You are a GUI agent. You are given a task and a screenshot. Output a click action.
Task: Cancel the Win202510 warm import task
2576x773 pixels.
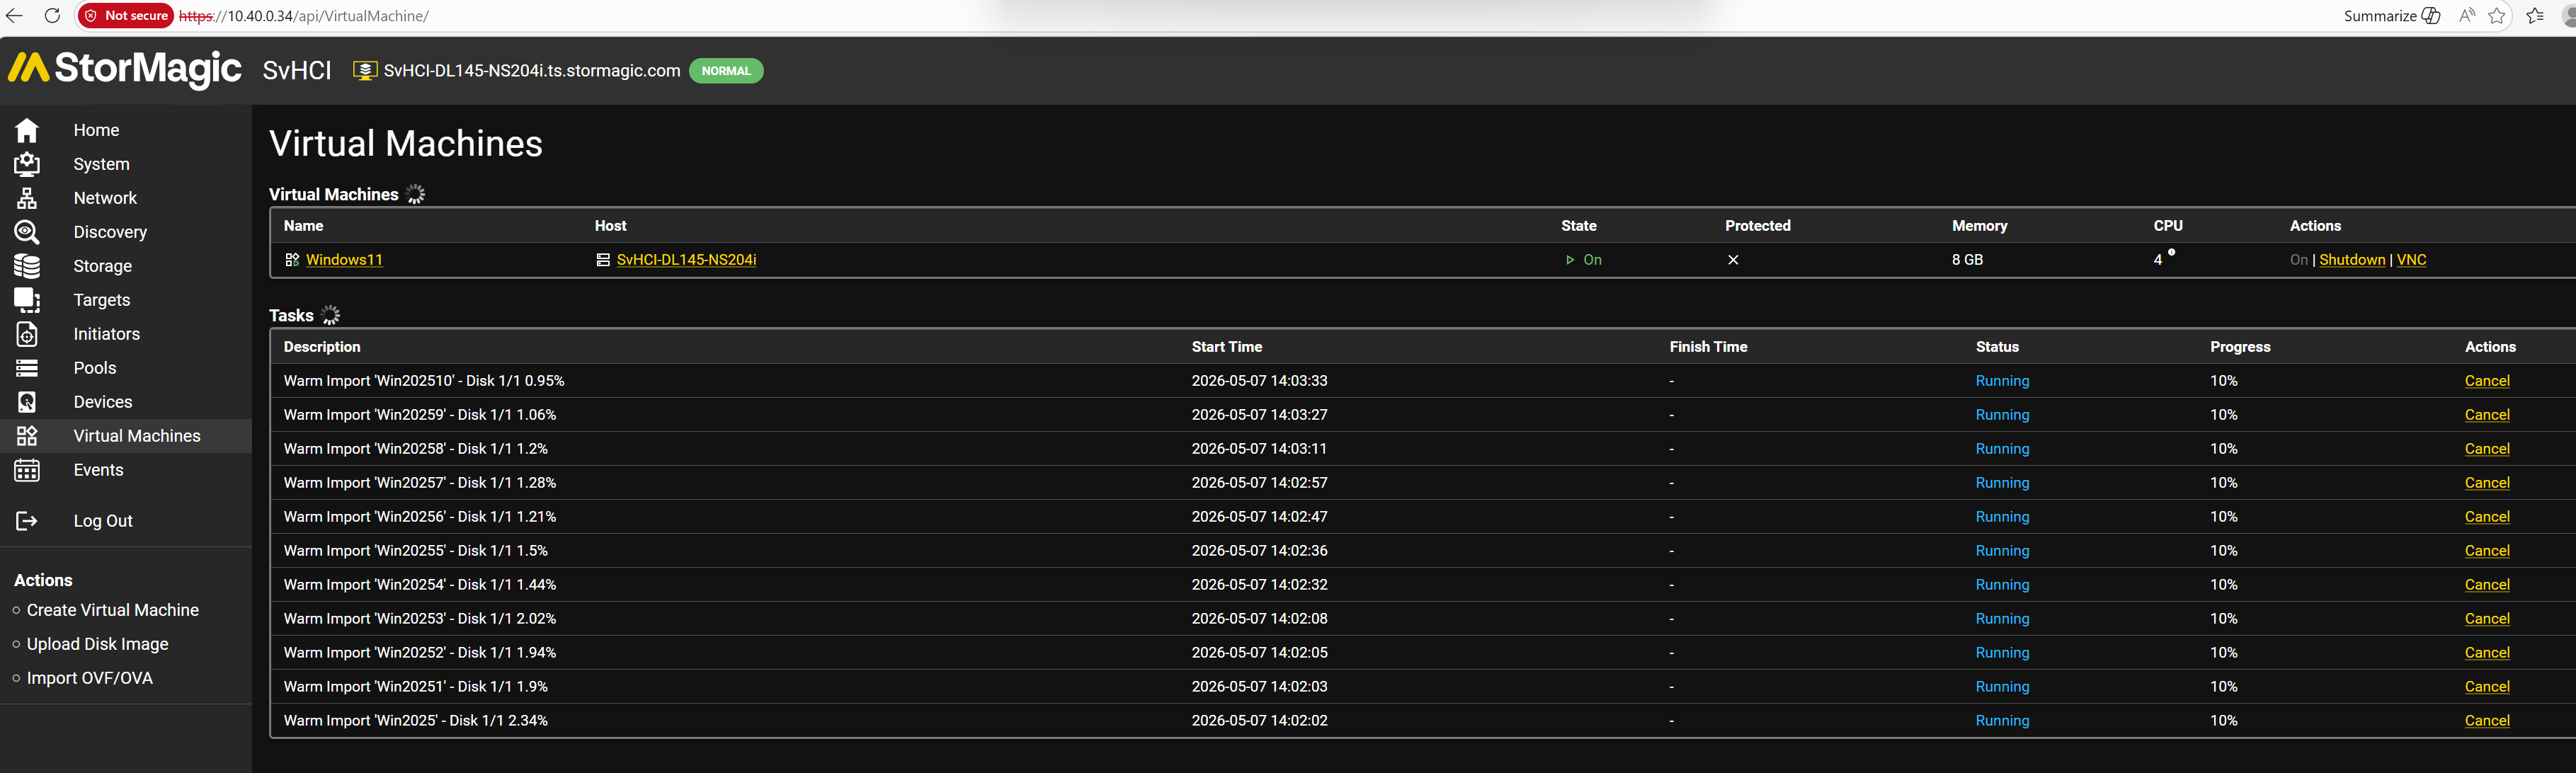pyautogui.click(x=2487, y=381)
